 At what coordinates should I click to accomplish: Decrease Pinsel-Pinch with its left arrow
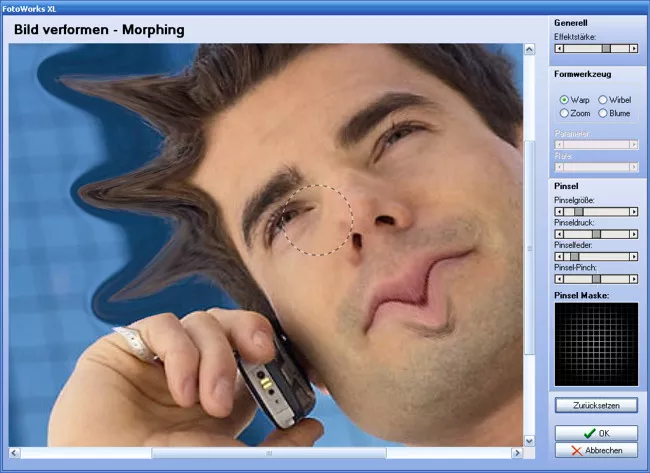(x=559, y=279)
